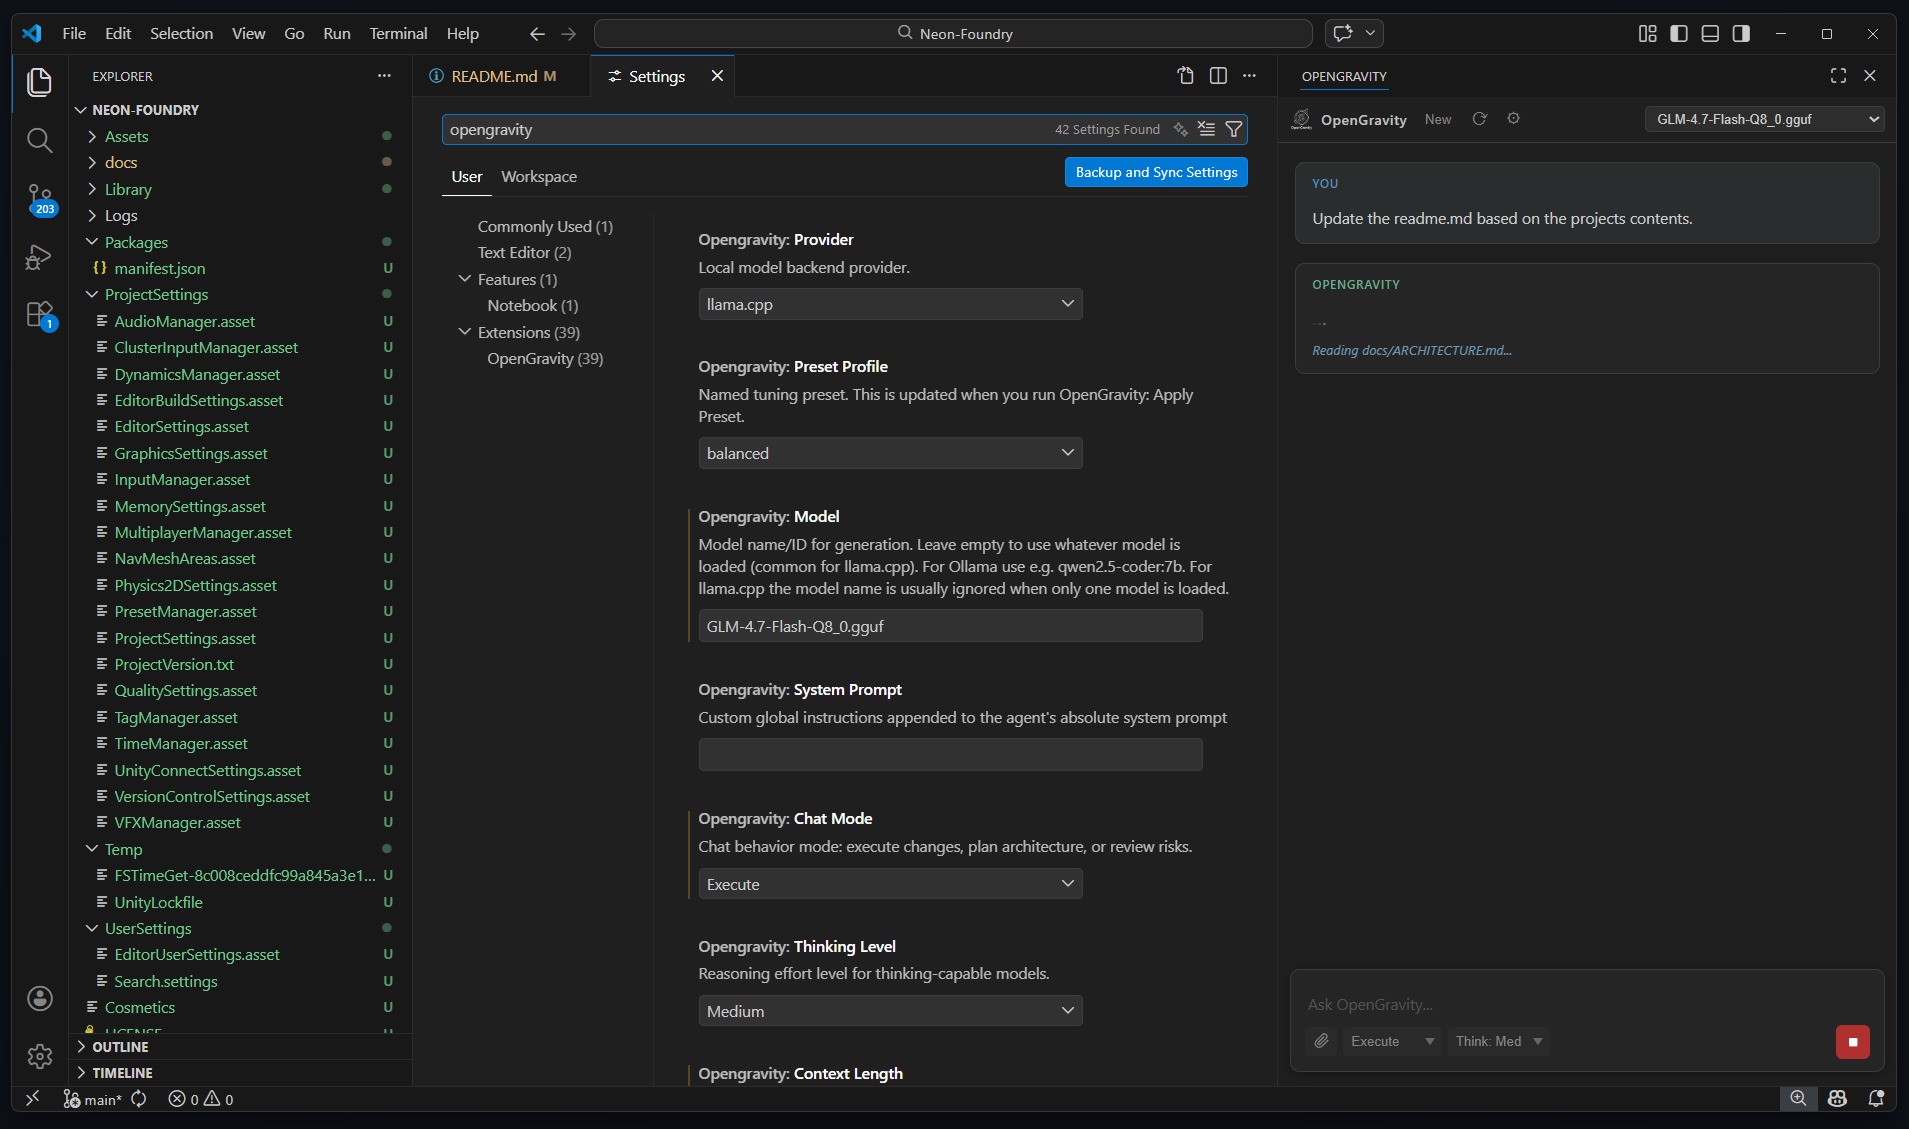
Task: Open the GLM-4.7-Flash model selector dropdown
Action: (1763, 119)
